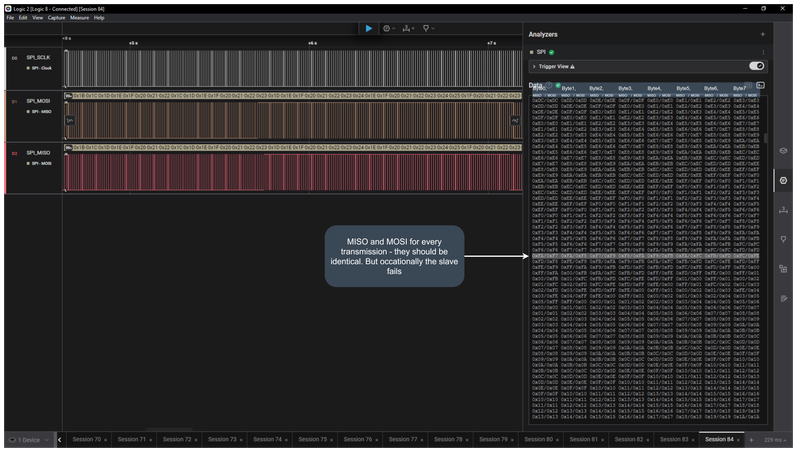Image resolution: width=797 pixels, height=452 pixels.
Task: Click the data table vertical scrollbar
Action: [765, 138]
